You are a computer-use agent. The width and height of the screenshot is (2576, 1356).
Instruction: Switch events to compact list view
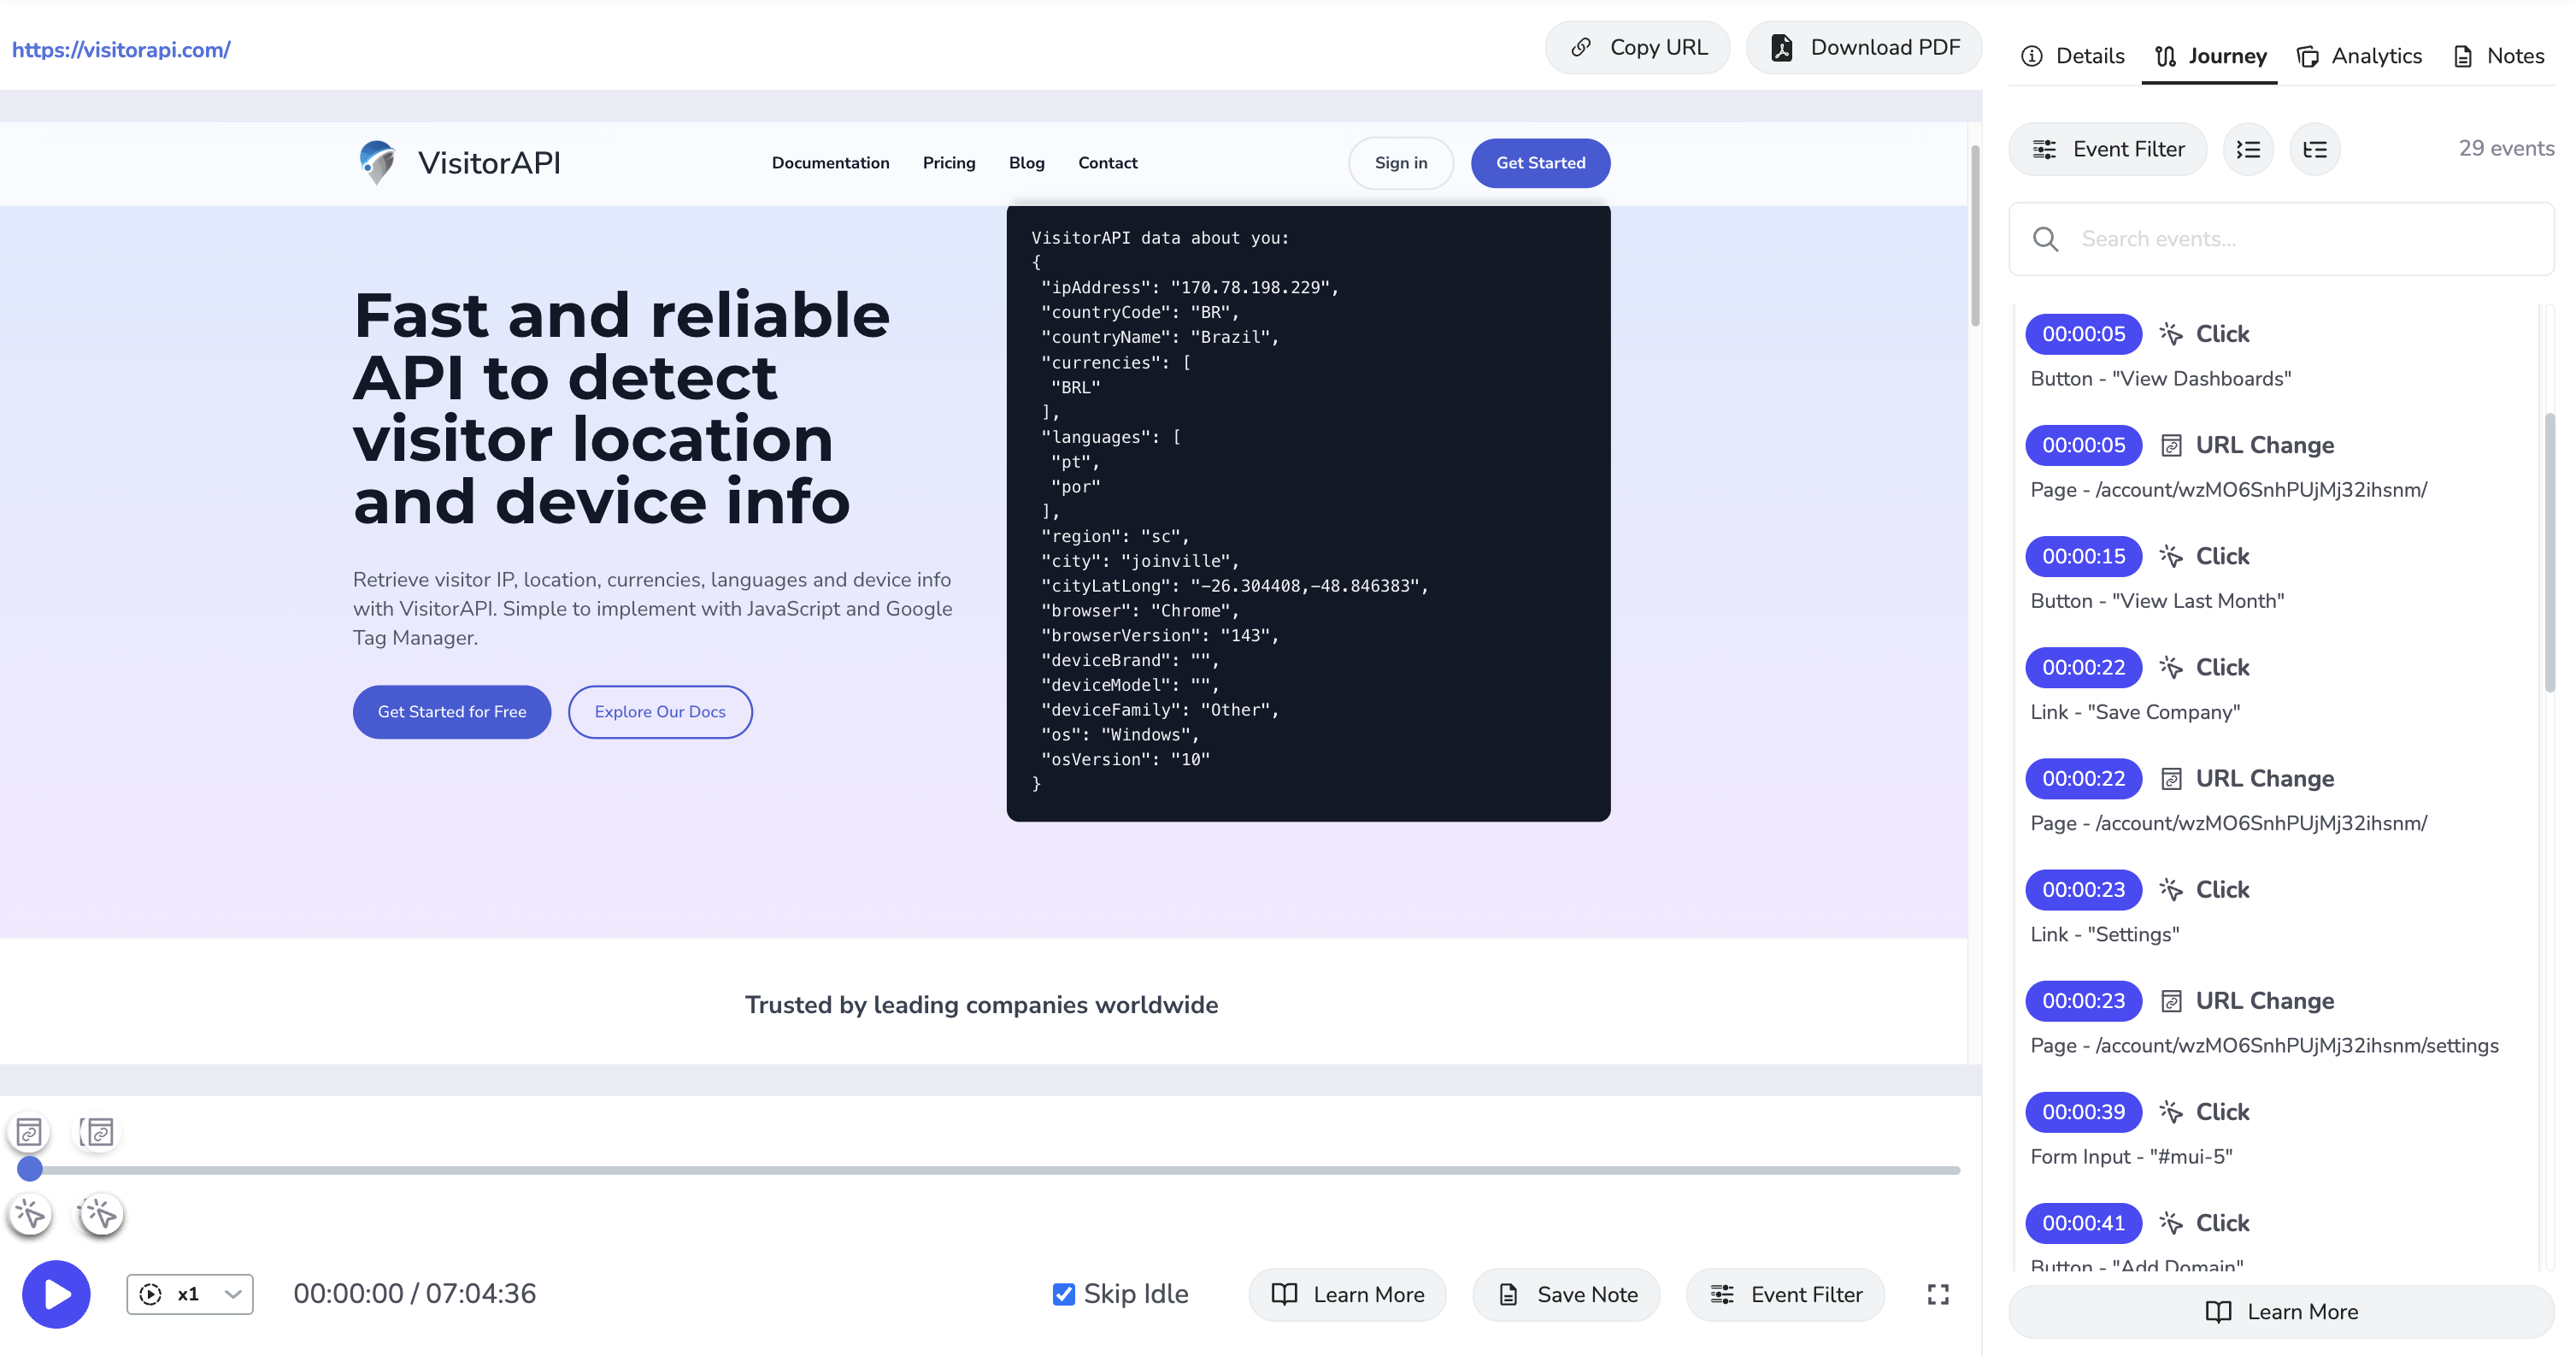click(x=2248, y=149)
